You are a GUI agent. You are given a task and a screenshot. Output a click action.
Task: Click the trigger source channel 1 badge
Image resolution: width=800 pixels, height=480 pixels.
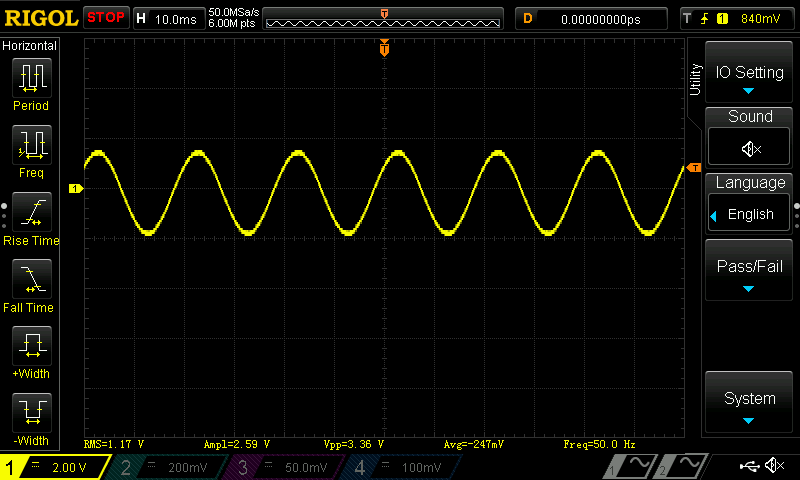722,19
